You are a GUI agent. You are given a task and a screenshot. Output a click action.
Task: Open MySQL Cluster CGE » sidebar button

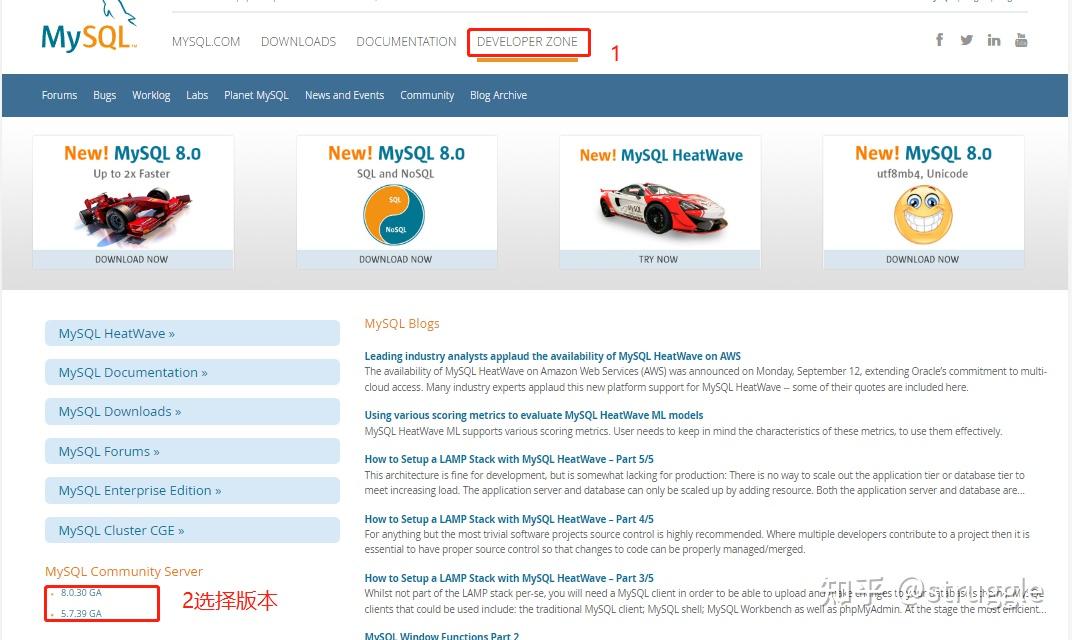coord(192,530)
